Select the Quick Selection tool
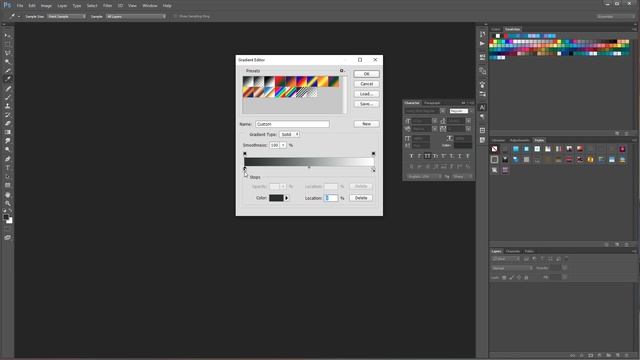Image resolution: width=640 pixels, height=360 pixels. 8,62
